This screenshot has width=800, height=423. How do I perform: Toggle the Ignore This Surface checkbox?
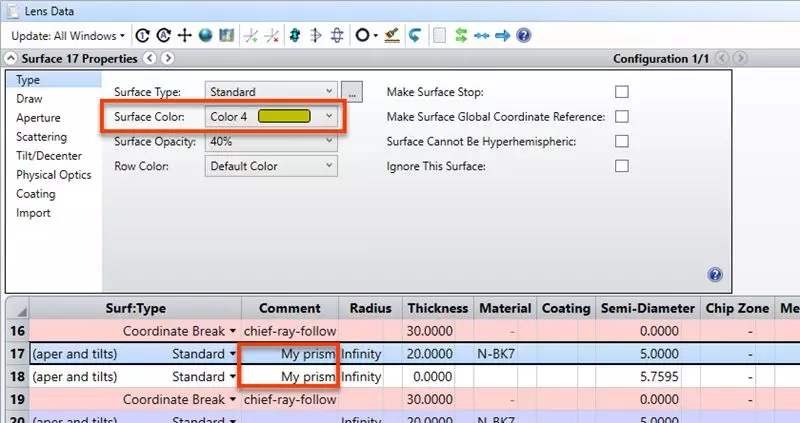coord(621,166)
